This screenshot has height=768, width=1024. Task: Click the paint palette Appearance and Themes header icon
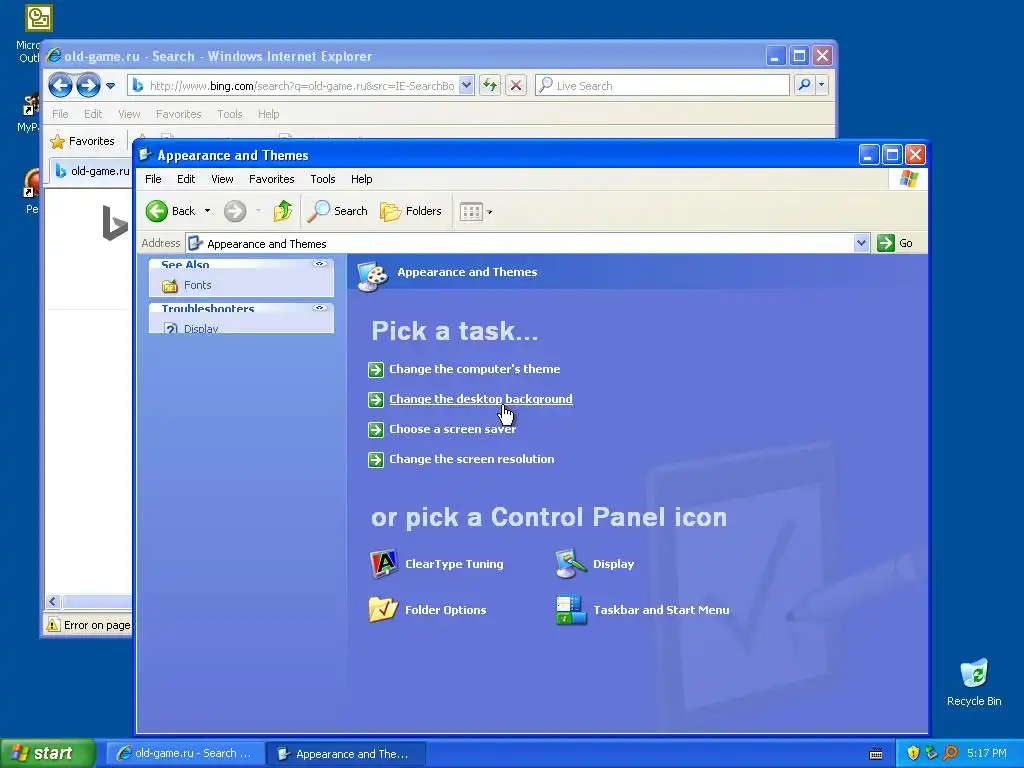pos(372,275)
